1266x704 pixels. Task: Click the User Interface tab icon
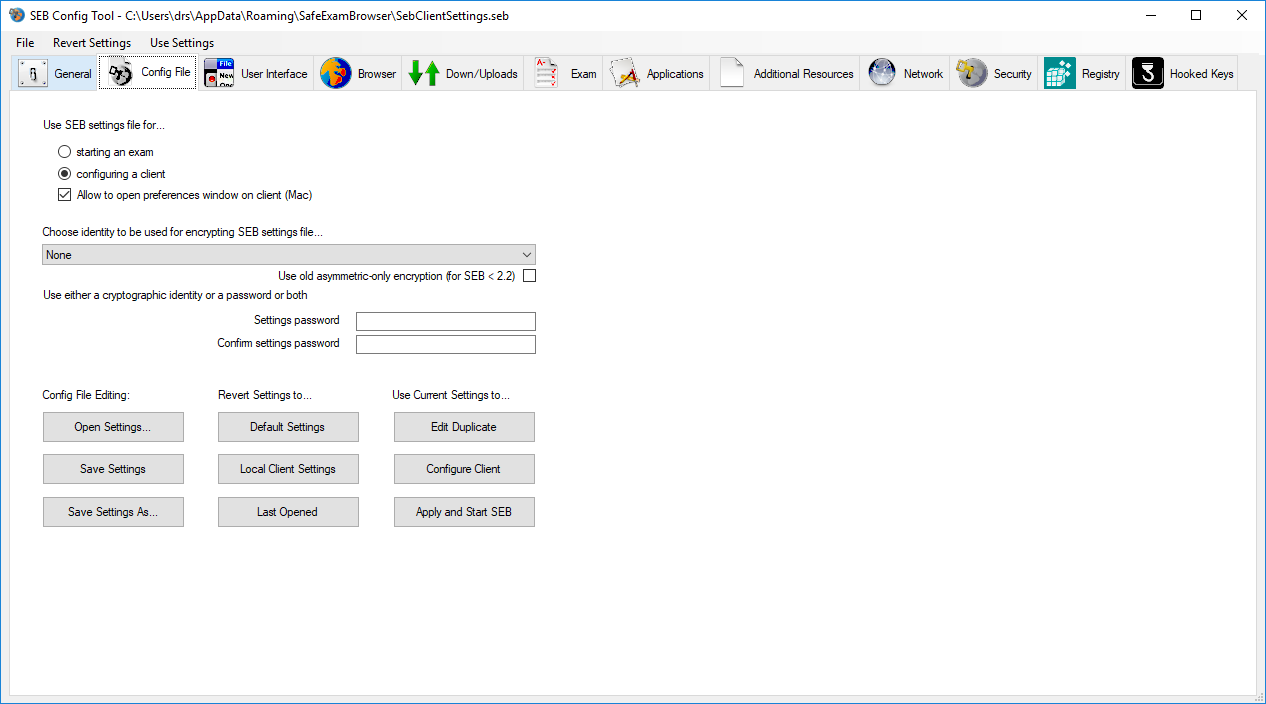click(x=219, y=74)
